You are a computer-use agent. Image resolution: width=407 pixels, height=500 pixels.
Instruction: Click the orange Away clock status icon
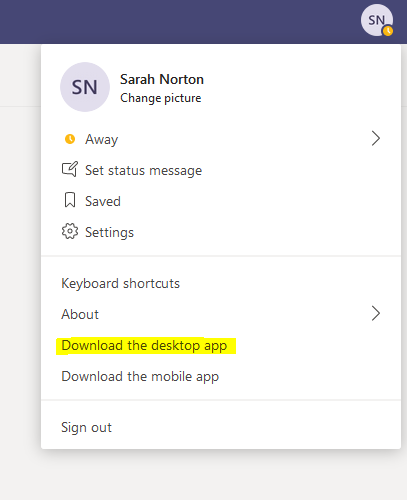(x=70, y=139)
